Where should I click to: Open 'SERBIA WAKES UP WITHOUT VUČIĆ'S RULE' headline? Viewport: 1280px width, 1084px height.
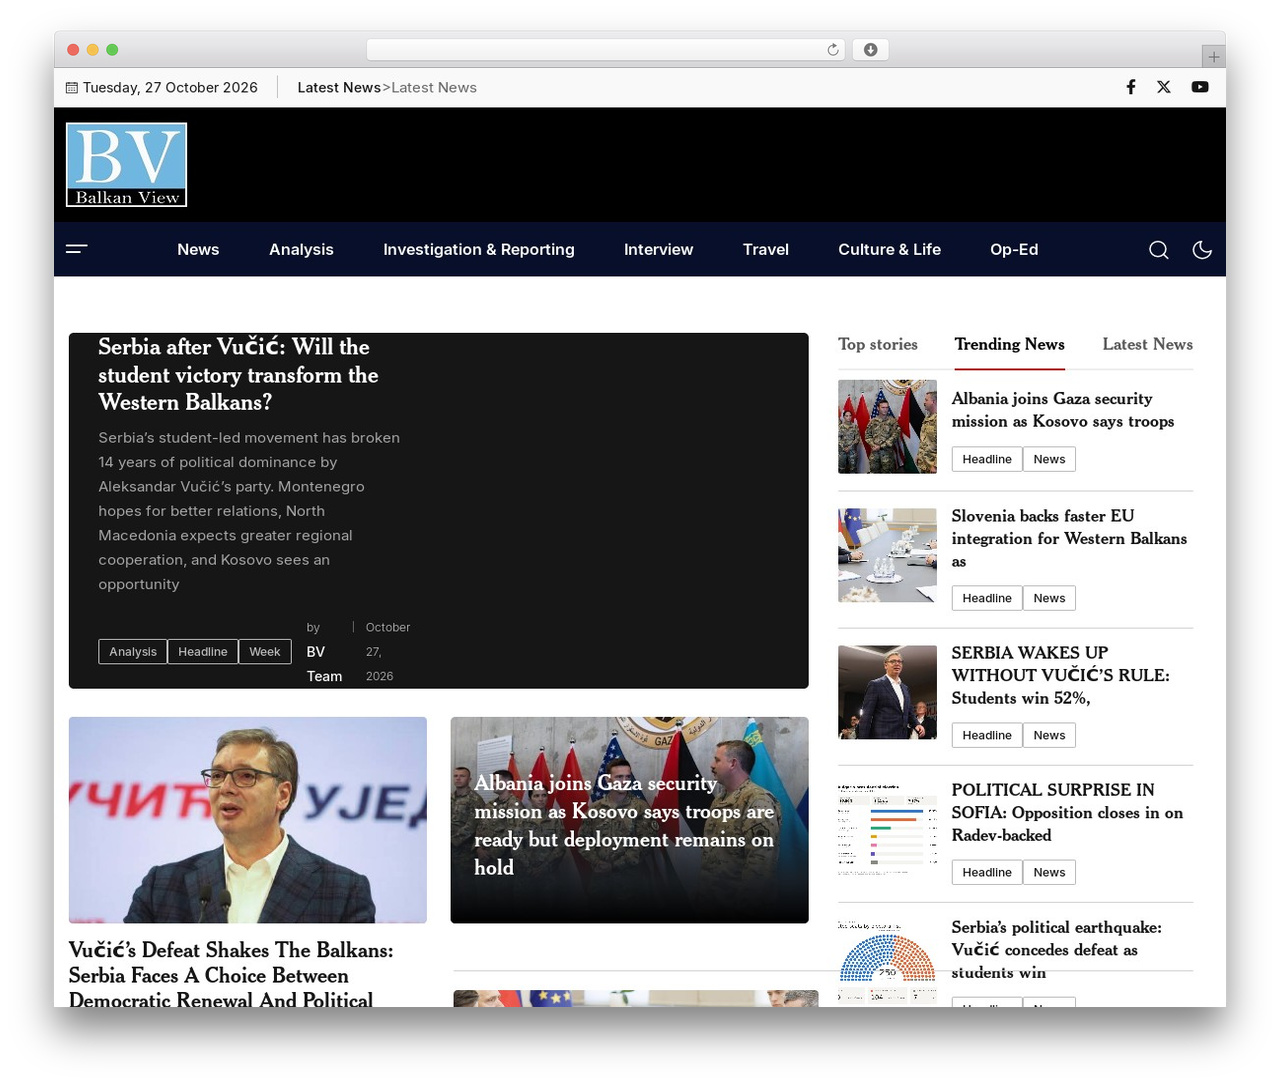point(1061,675)
